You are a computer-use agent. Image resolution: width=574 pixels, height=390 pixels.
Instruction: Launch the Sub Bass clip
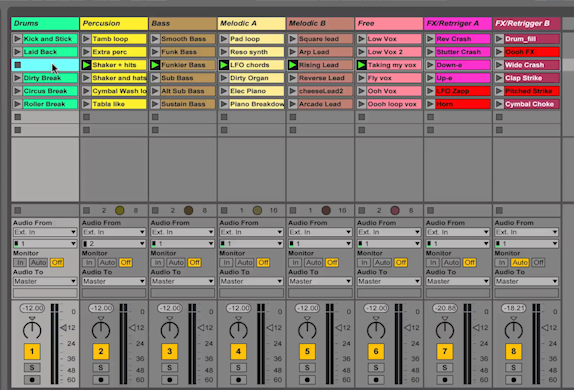point(155,78)
